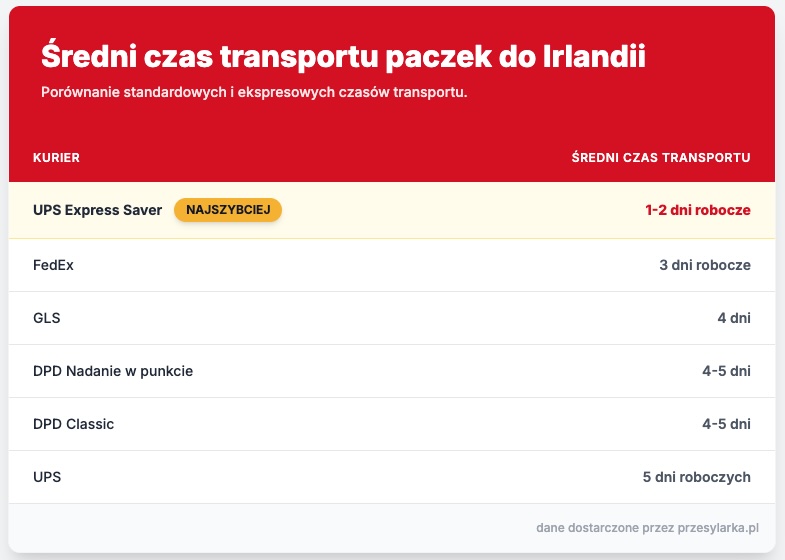Click the heading about paczek do Irlandii
The height and width of the screenshot is (560, 785).
pos(343,56)
